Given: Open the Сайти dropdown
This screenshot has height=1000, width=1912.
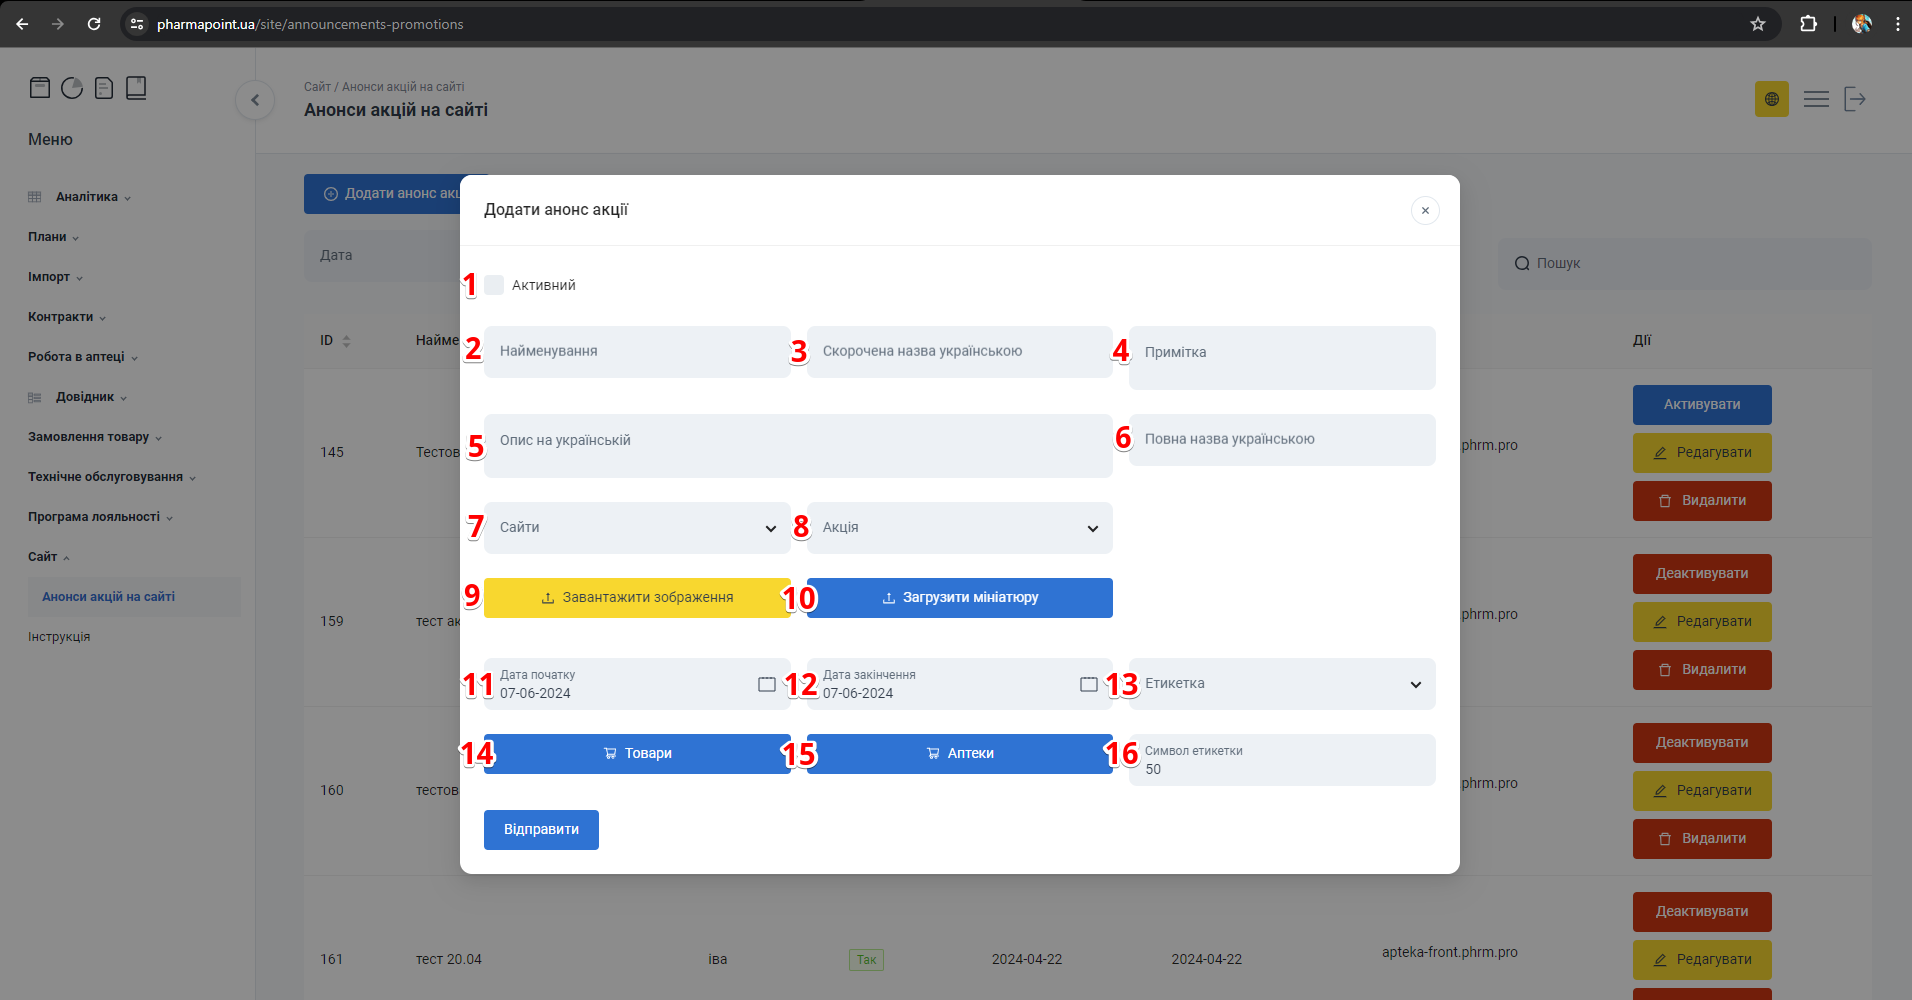Looking at the screenshot, I should coord(637,528).
